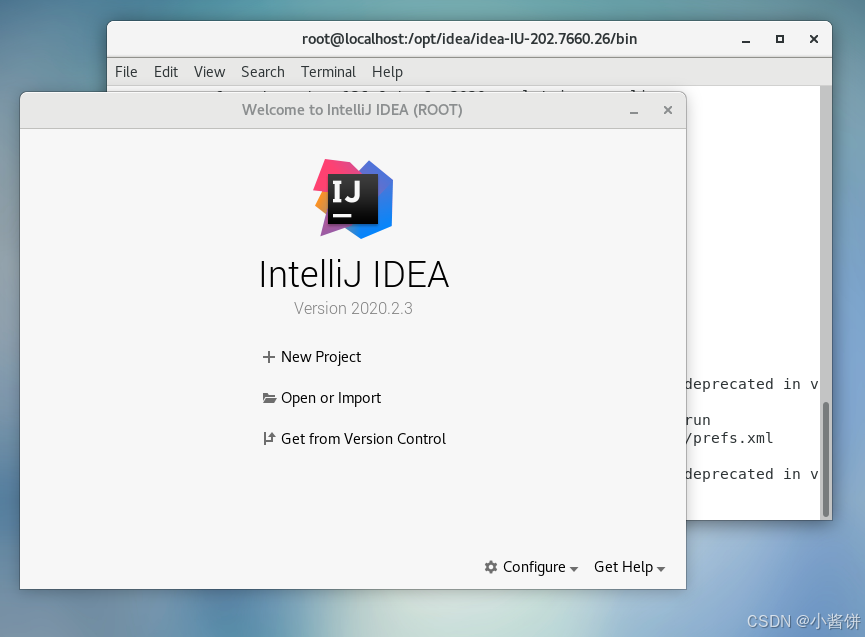The width and height of the screenshot is (865, 637).
Task: Open the terminal Search menu
Action: point(263,72)
